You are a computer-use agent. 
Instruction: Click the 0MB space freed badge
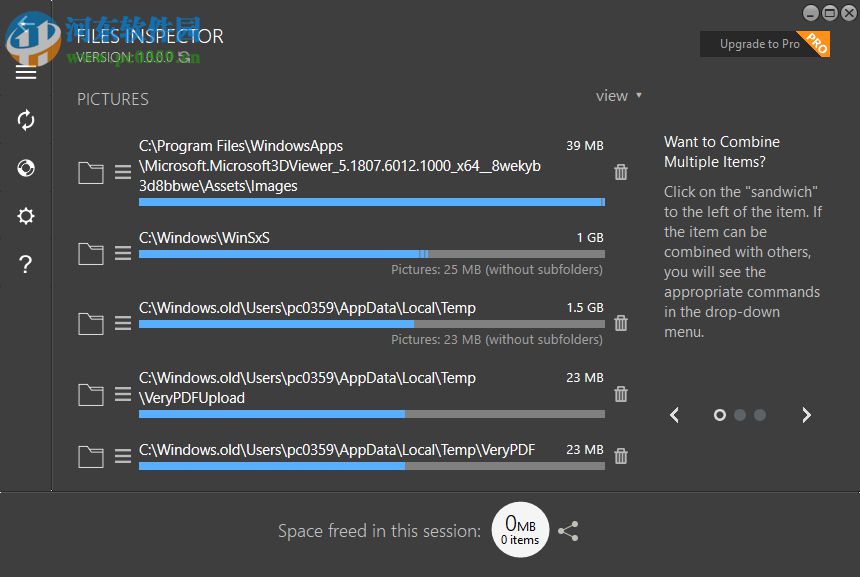[520, 529]
